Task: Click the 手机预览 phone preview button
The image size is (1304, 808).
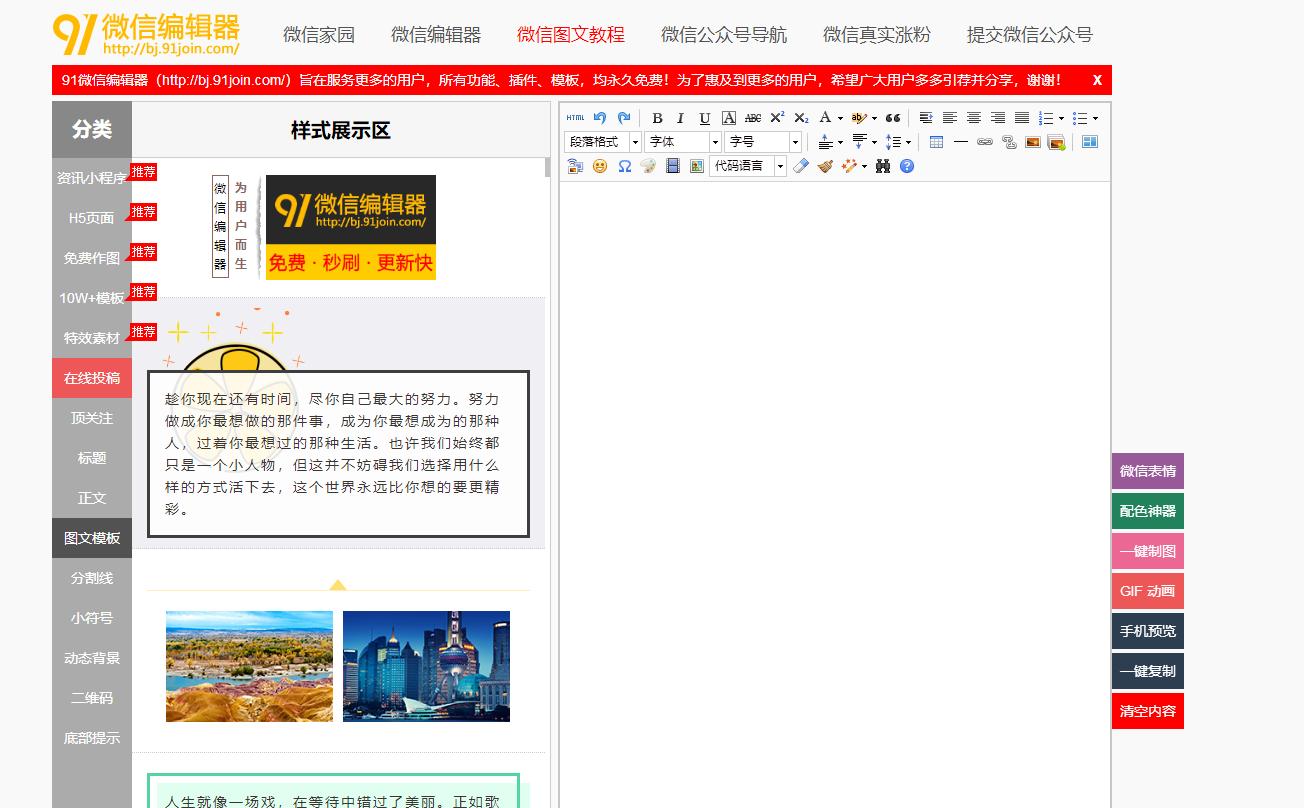Action: click(1147, 630)
